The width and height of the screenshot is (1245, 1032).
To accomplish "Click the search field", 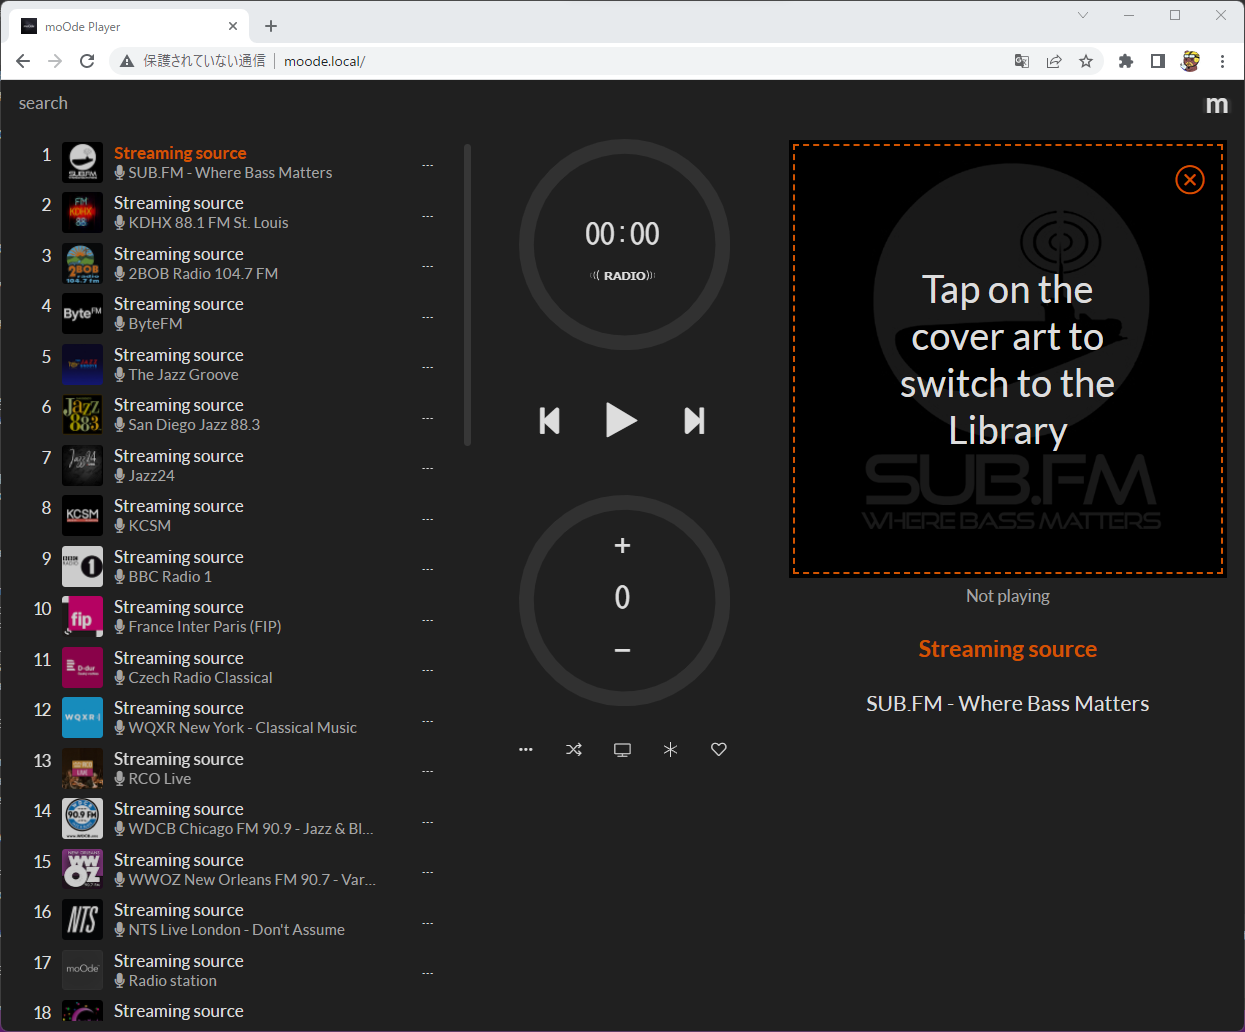I will [43, 103].
